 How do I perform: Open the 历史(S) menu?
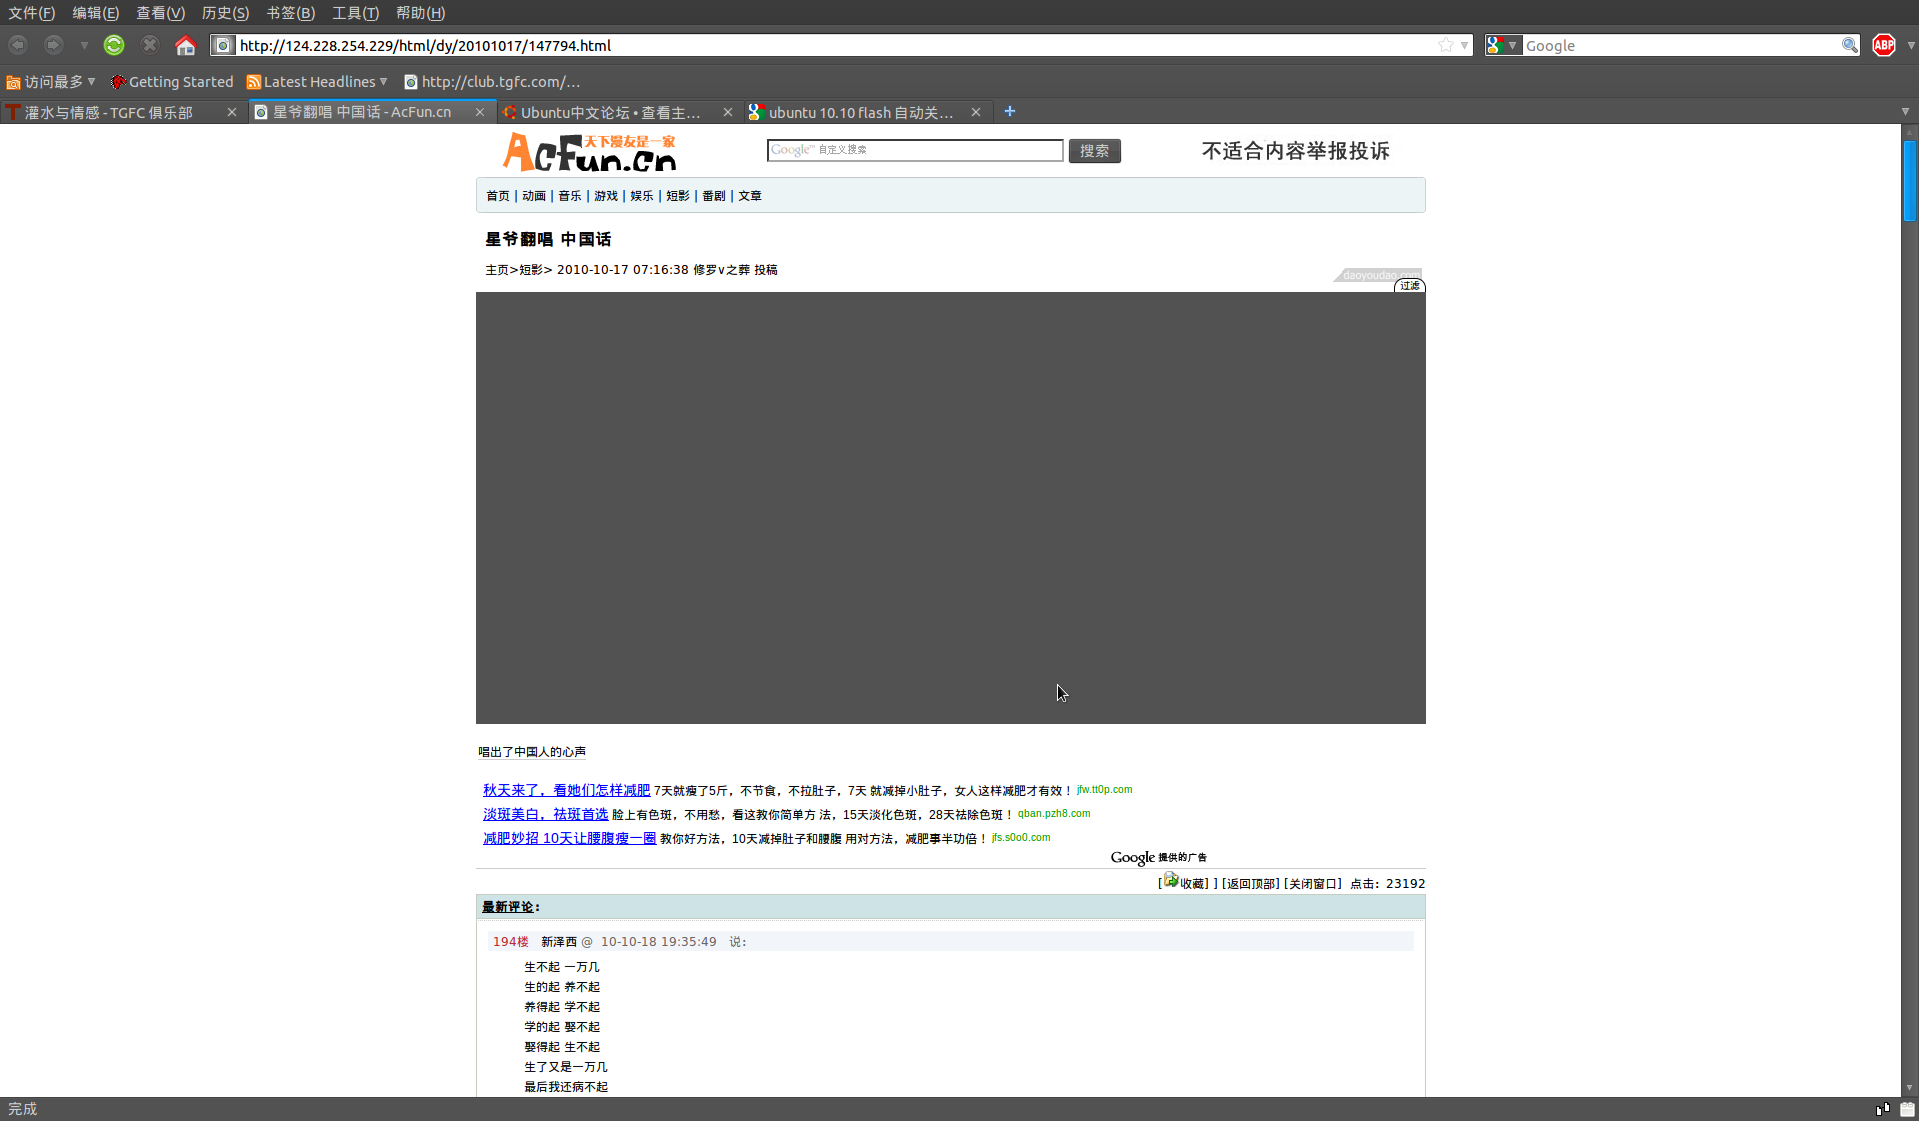(x=226, y=13)
